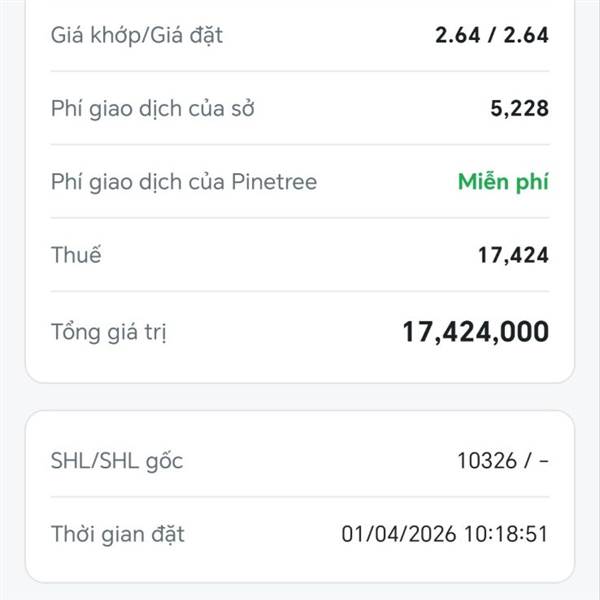Tap the gray gap between the two cards
Image resolution: width=600 pixels, height=600 pixels.
(x=300, y=396)
